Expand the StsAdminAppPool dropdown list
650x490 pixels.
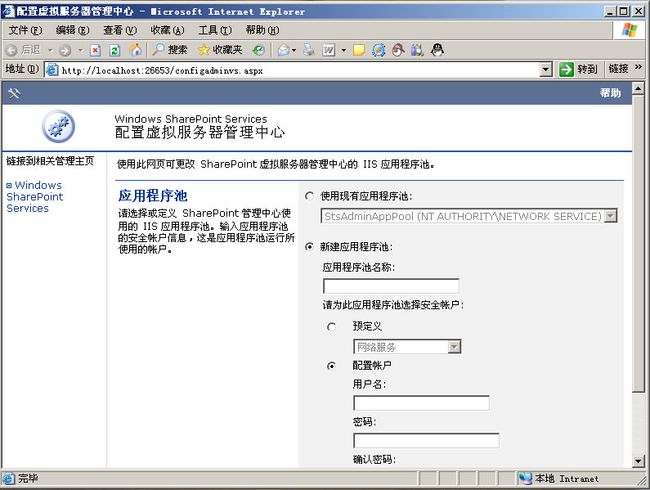(610, 216)
